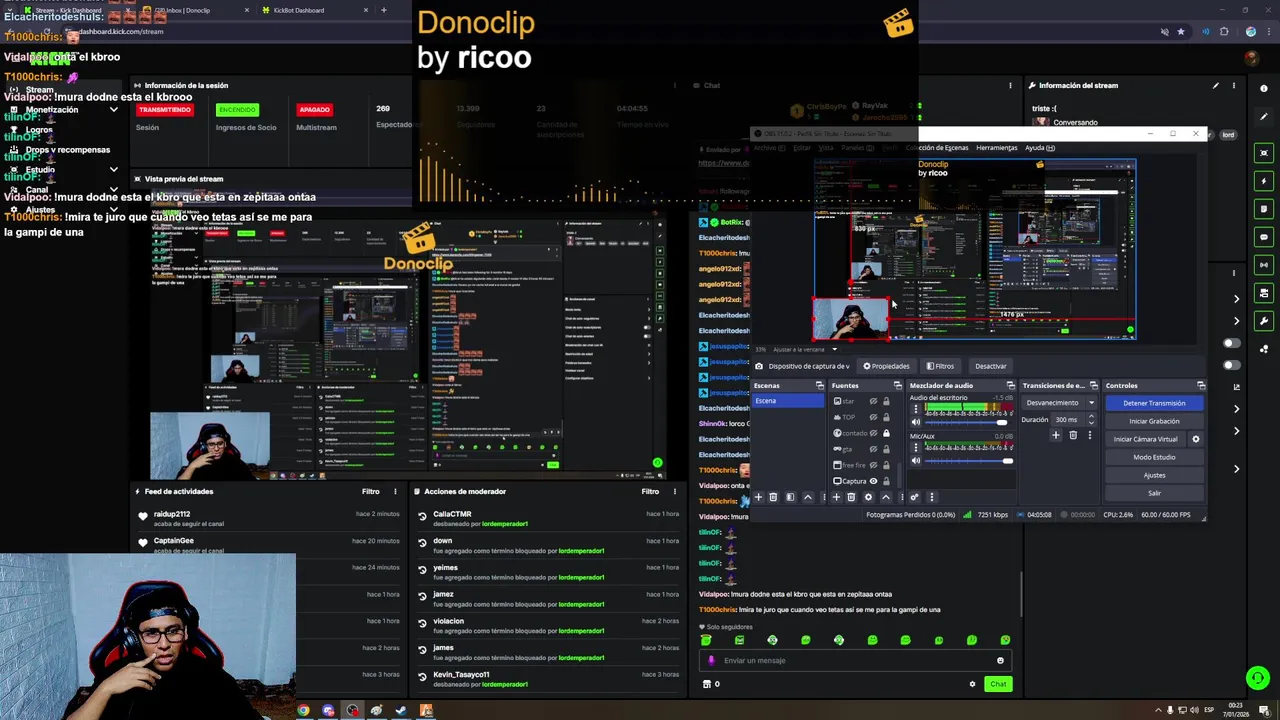Move scene up in Escenas toolbar

pos(808,497)
